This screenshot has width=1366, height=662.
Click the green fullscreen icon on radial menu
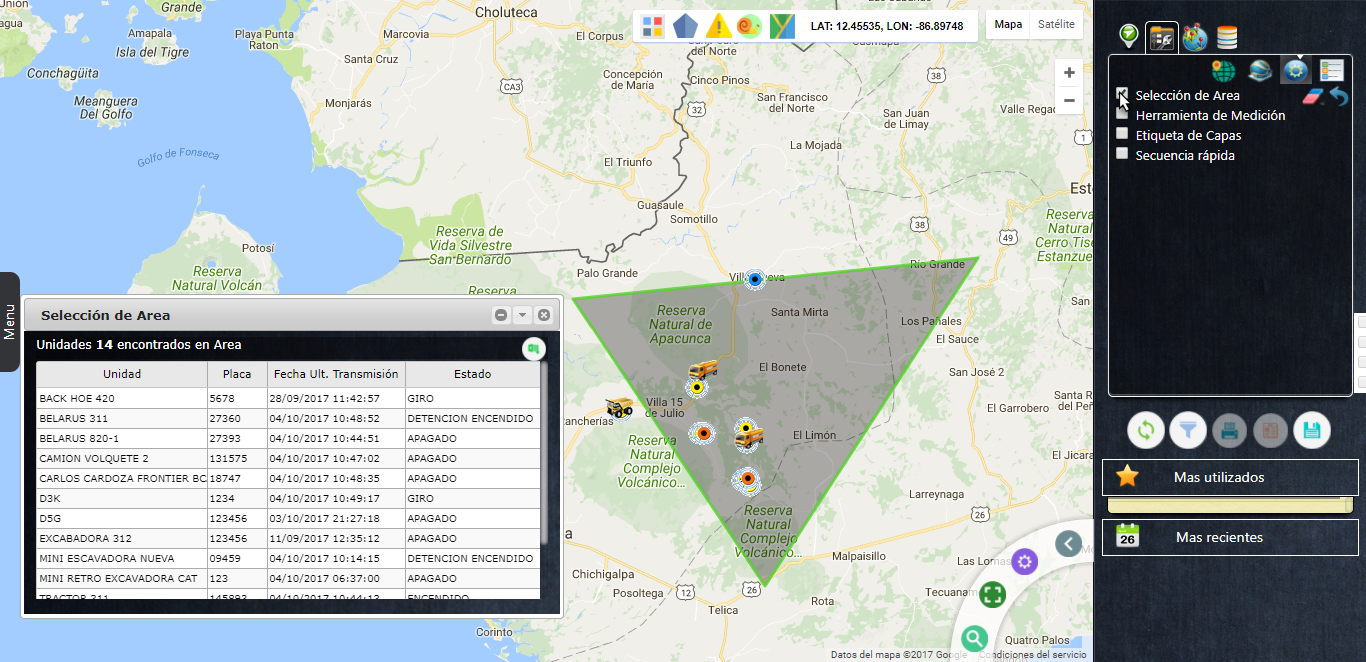pos(992,595)
